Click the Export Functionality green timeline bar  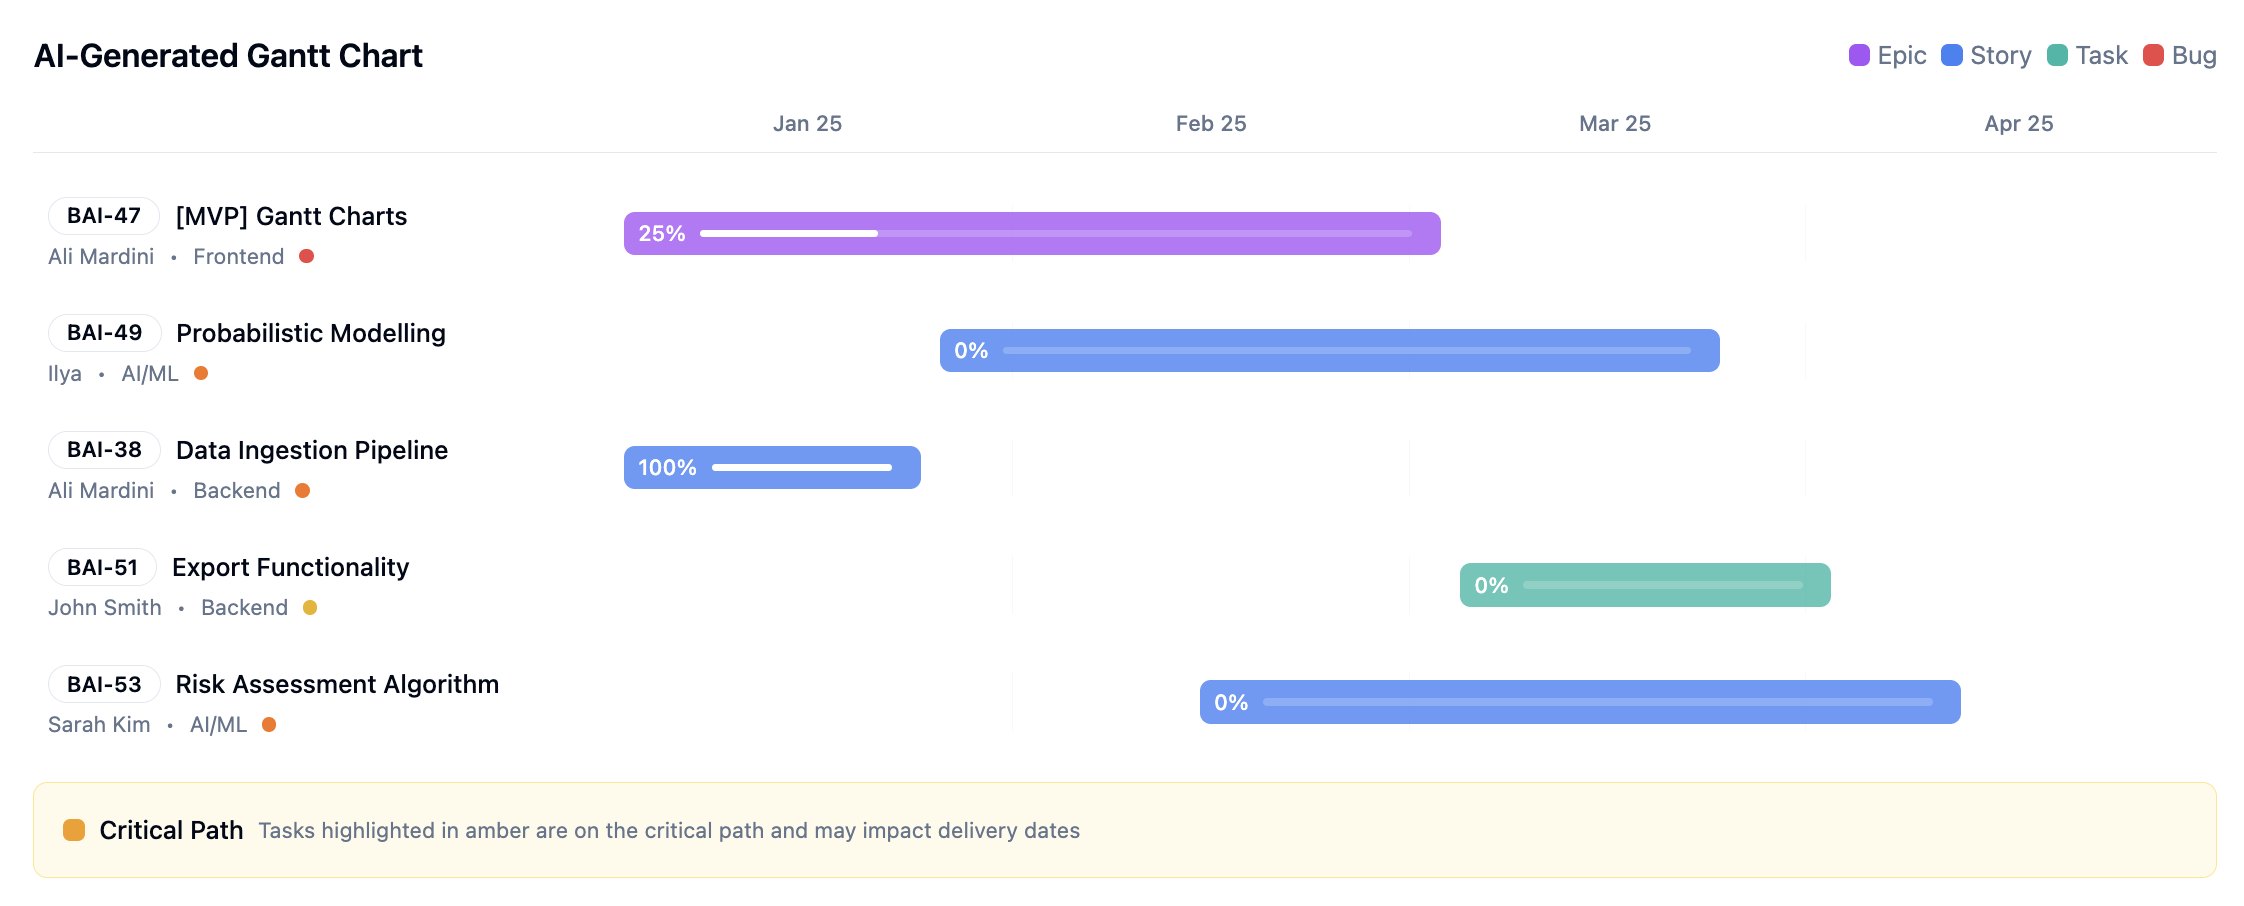coord(1645,585)
